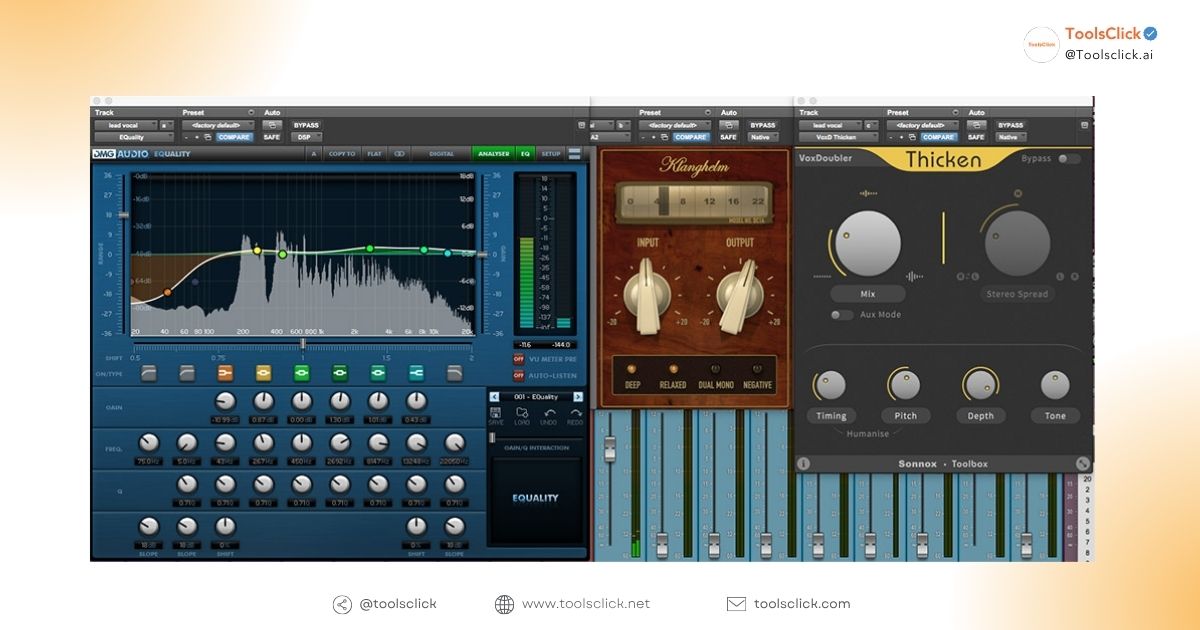Screen dimensions: 1200x630
Task: Toggle VoxDoubler Bypass switch
Action: point(1069,158)
